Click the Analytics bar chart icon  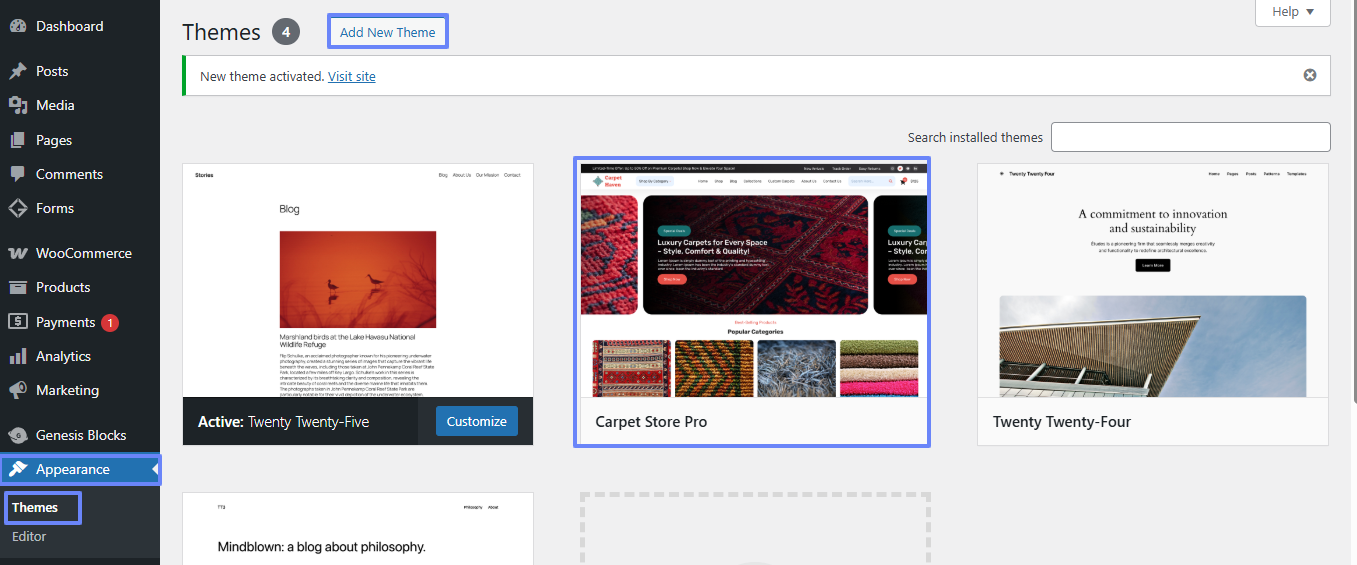click(17, 357)
